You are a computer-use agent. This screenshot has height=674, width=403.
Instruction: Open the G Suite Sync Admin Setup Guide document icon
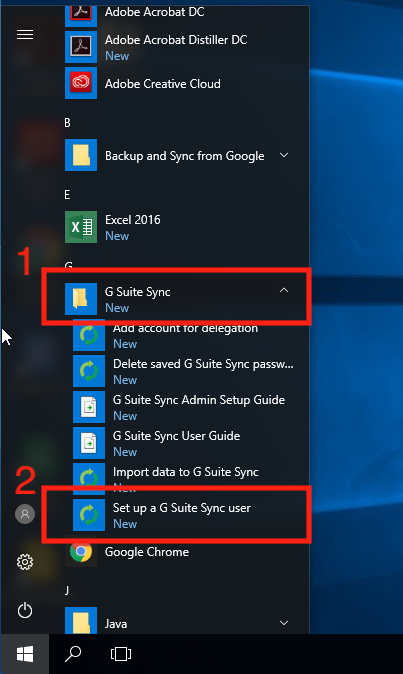[x=89, y=407]
